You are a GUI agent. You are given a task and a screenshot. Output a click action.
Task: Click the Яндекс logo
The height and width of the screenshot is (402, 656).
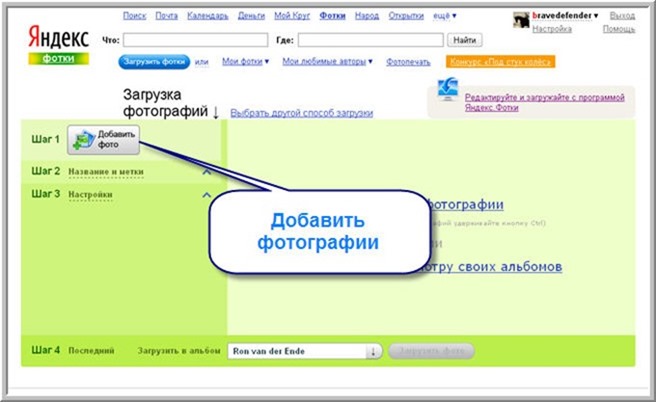tap(58, 38)
